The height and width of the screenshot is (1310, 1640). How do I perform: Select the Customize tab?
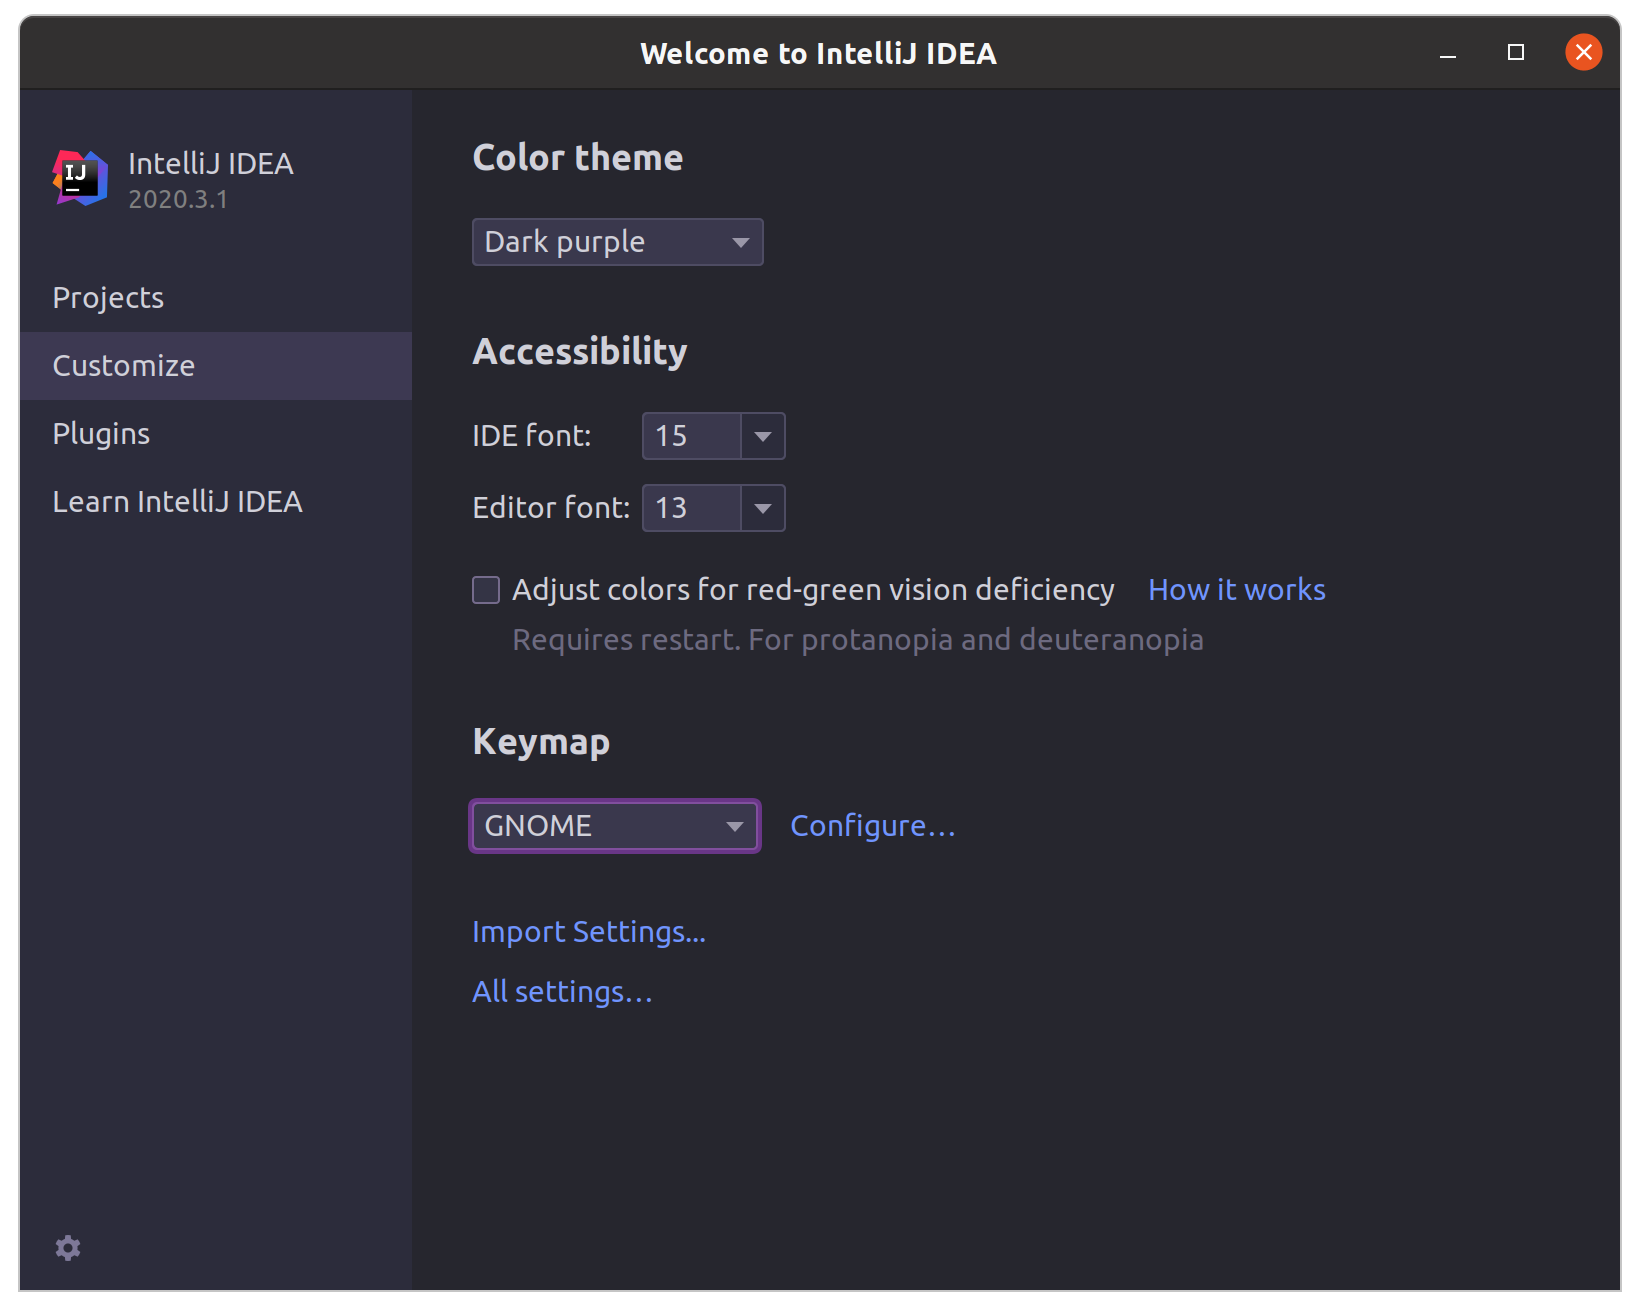click(216, 366)
